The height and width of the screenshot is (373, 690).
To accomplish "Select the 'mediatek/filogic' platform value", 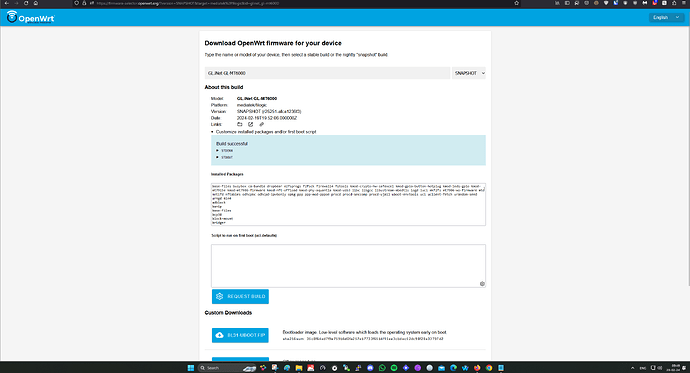I will click(x=252, y=105).
